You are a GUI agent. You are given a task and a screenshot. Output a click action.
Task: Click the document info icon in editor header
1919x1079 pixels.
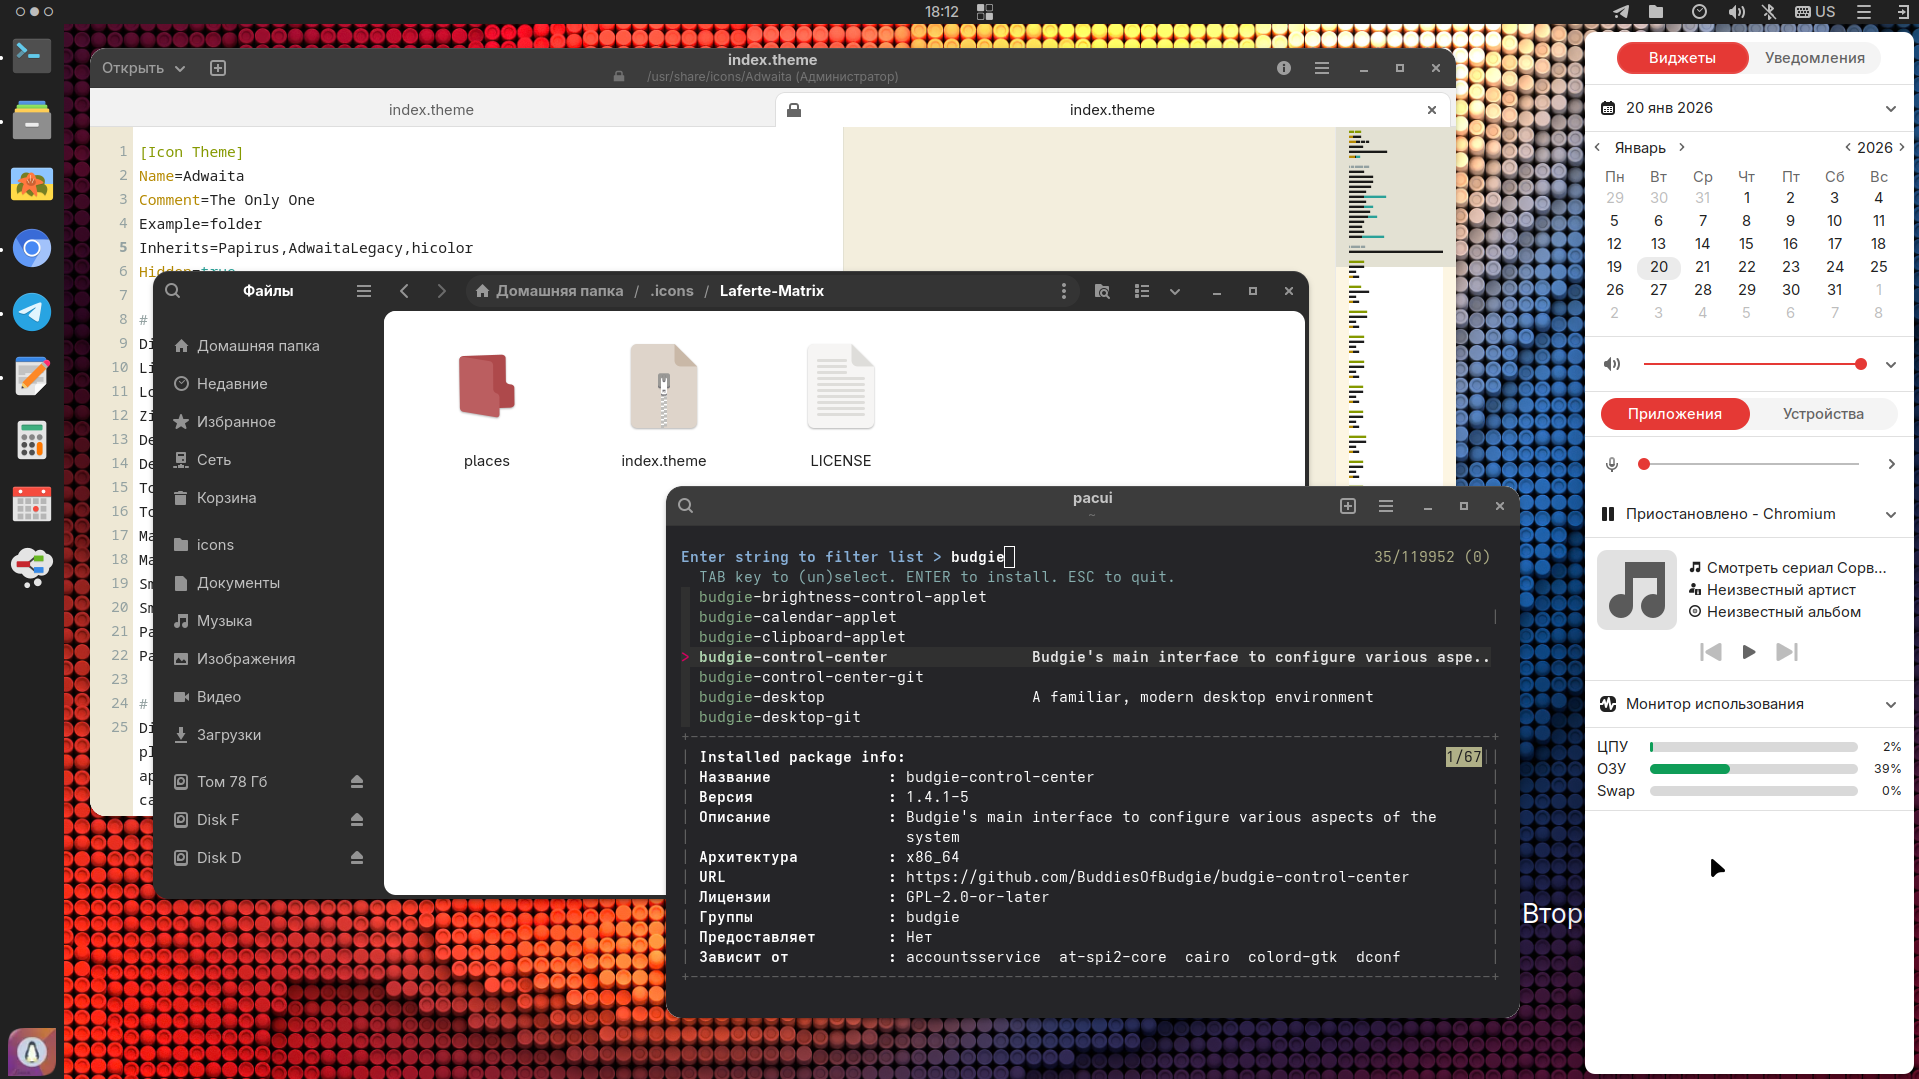tap(1283, 68)
